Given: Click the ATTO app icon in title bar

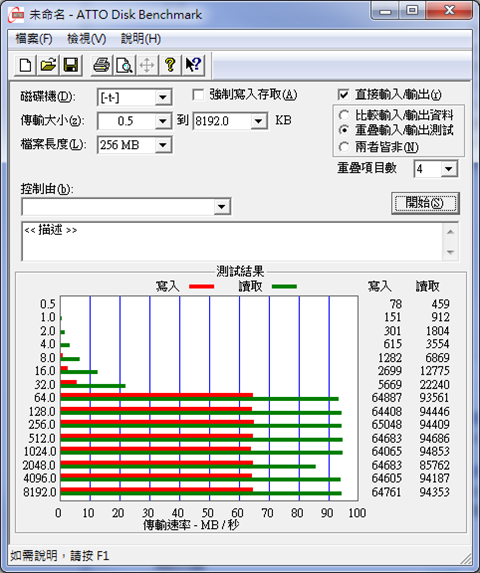Looking at the screenshot, I should (16, 15).
